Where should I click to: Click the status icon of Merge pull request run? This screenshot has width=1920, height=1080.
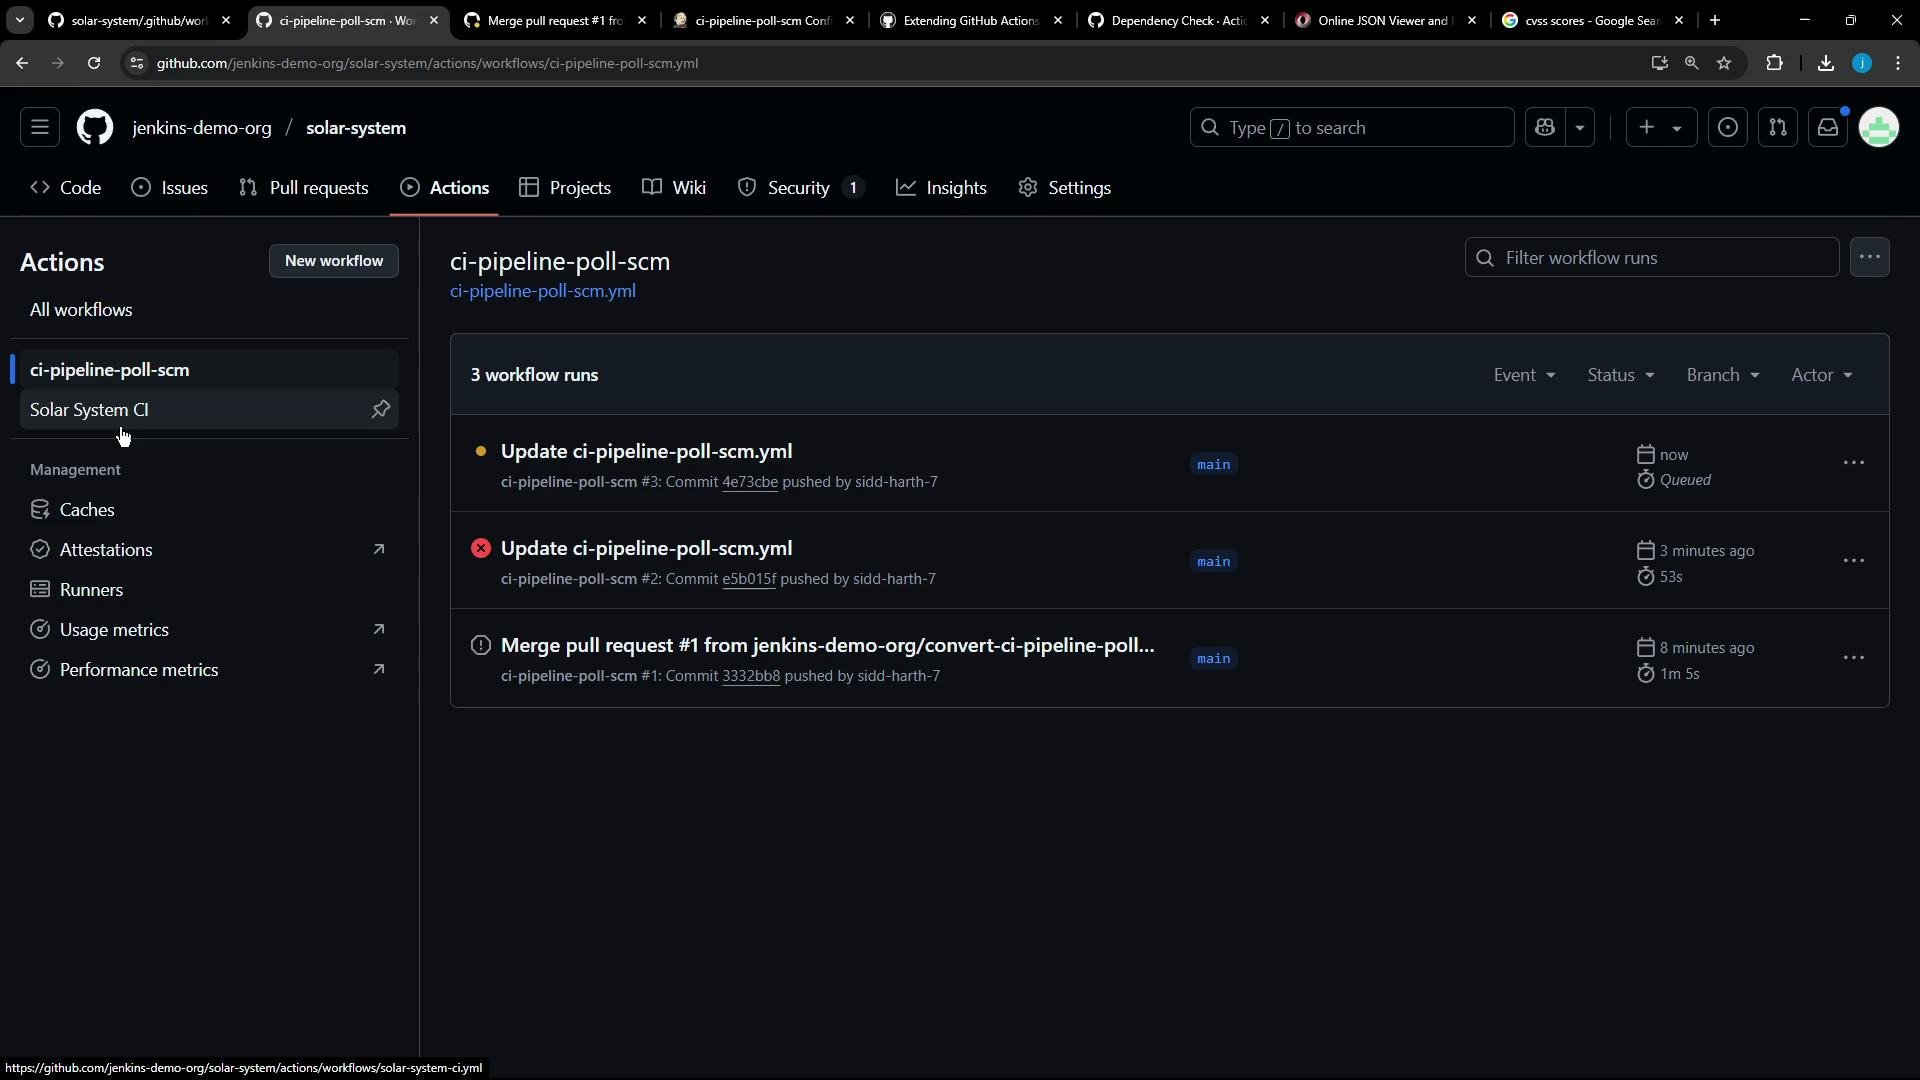[481, 645]
